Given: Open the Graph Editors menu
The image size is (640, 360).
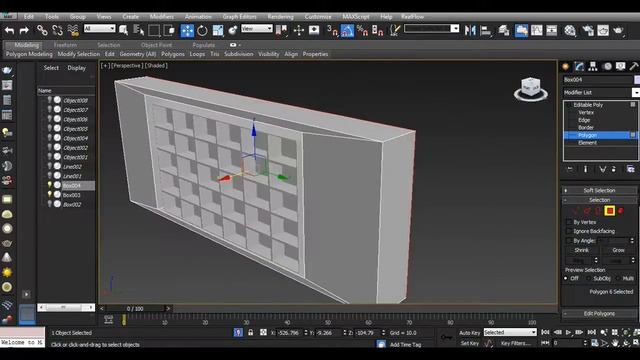Looking at the screenshot, I should point(240,17).
